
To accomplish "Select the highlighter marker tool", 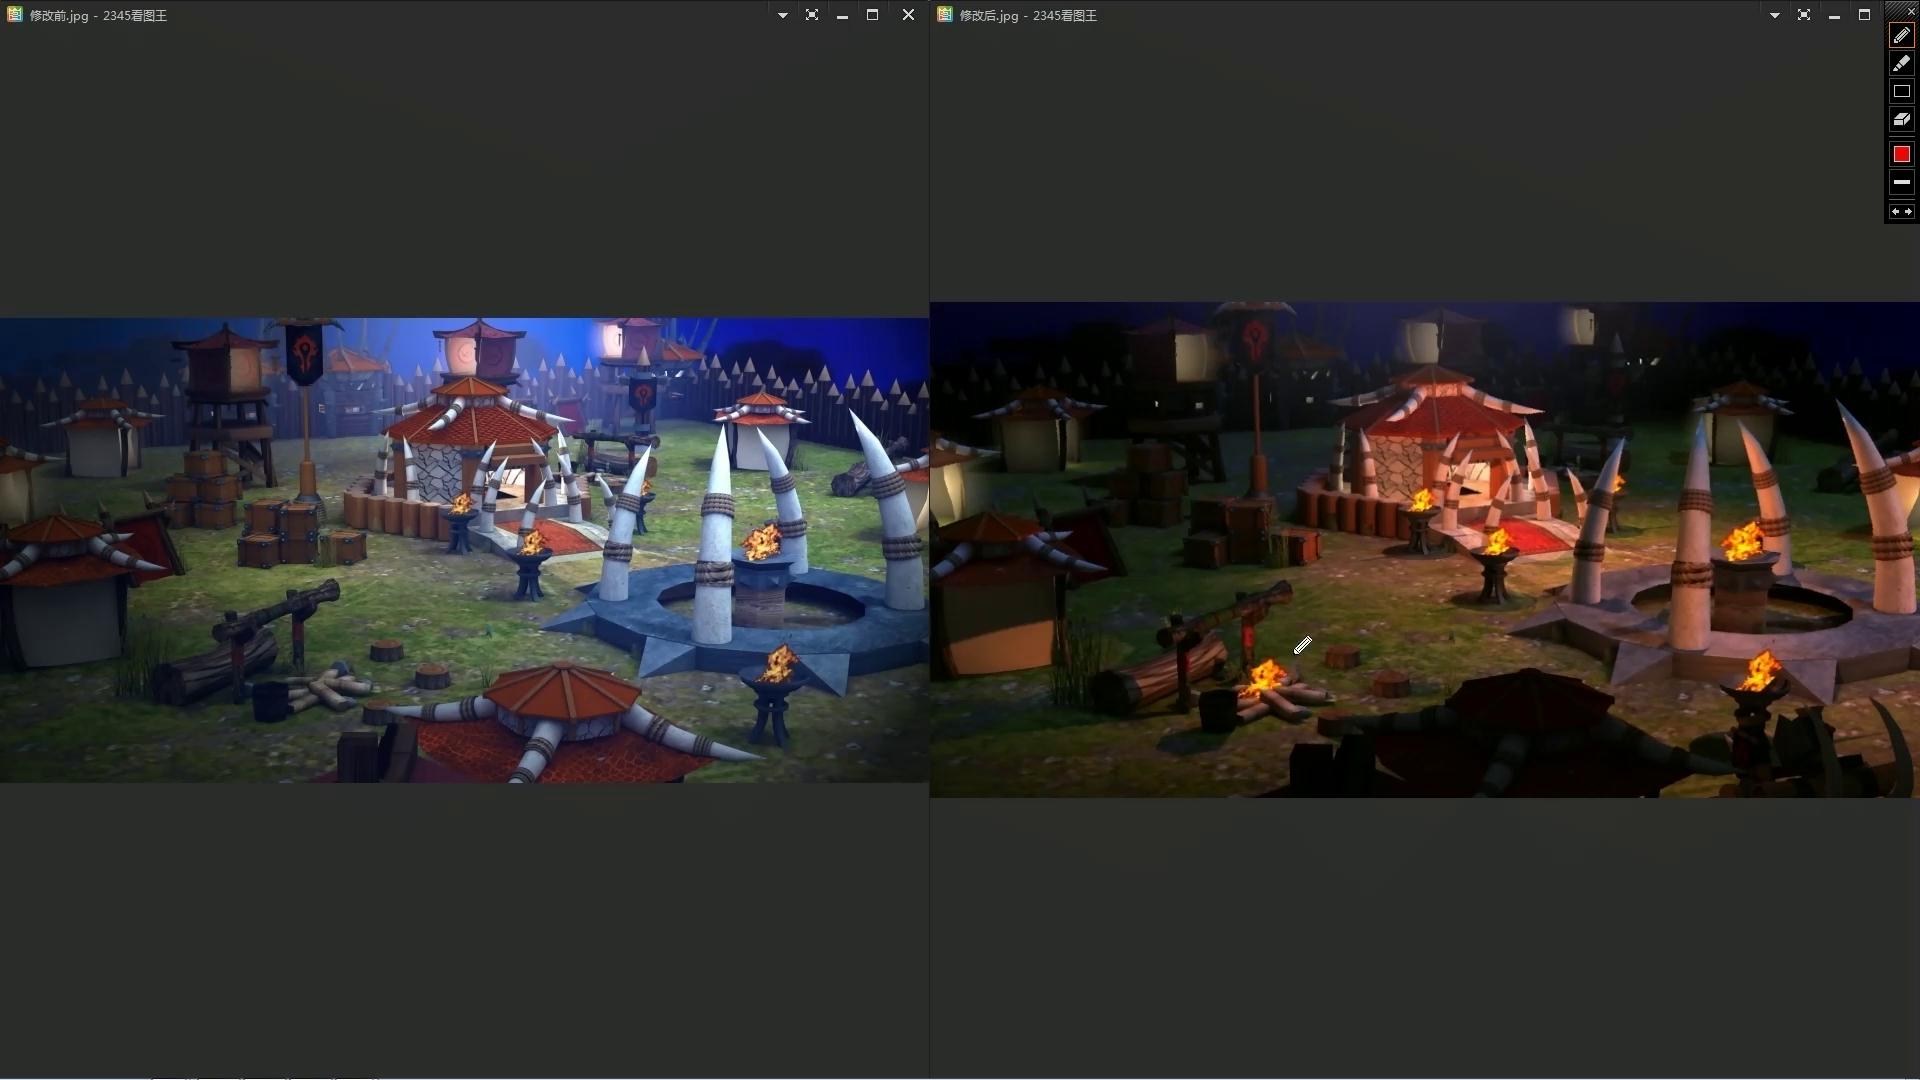I will coord(1901,63).
